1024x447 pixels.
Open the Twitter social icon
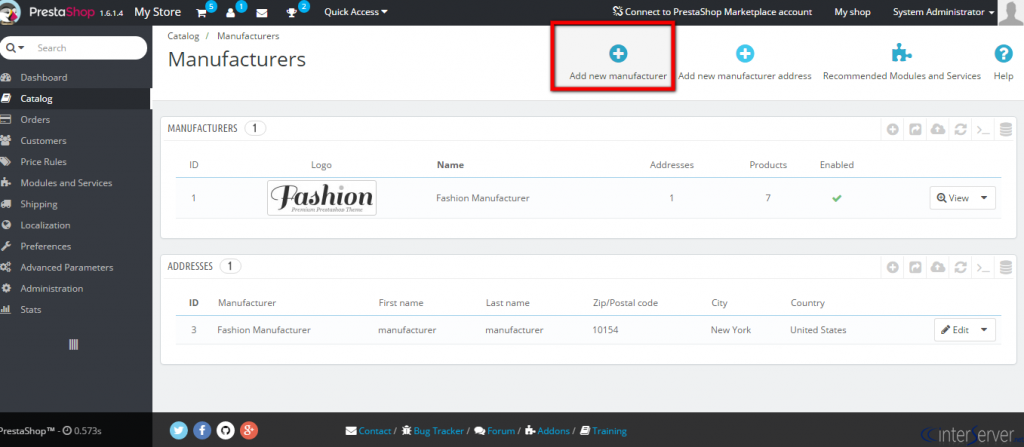pos(179,430)
